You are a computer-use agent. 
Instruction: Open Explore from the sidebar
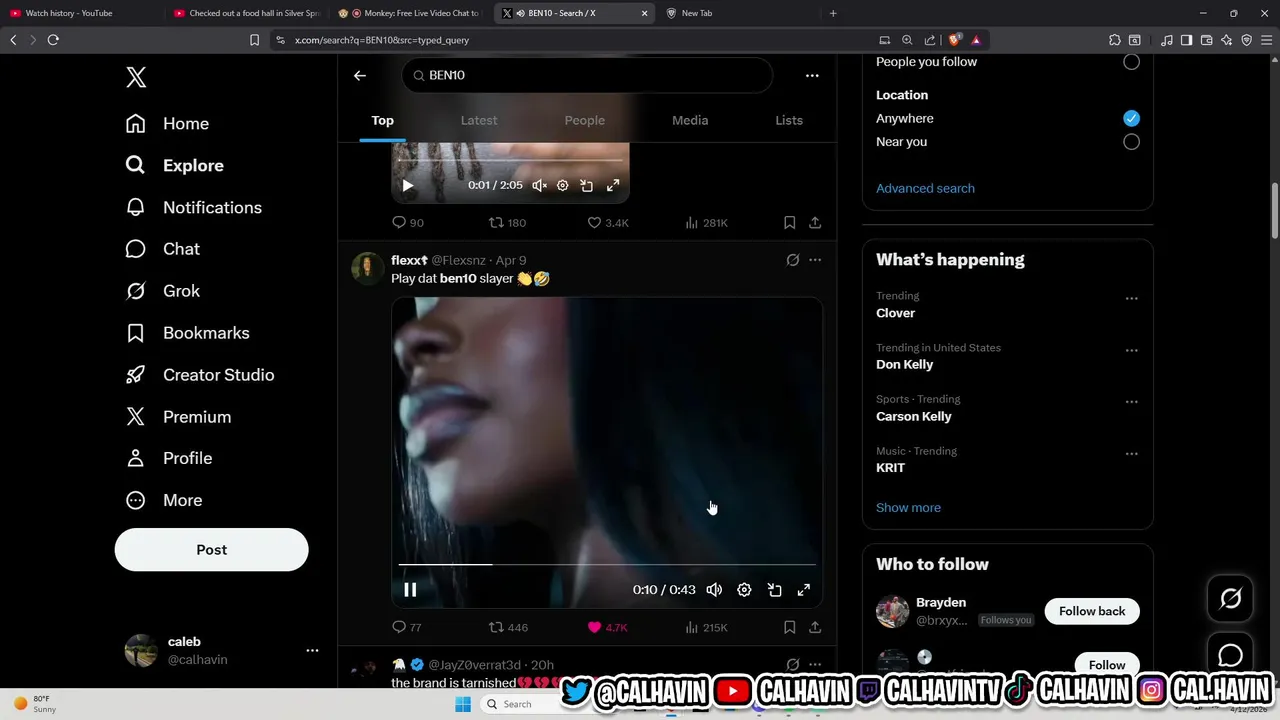pyautogui.click(x=174, y=166)
